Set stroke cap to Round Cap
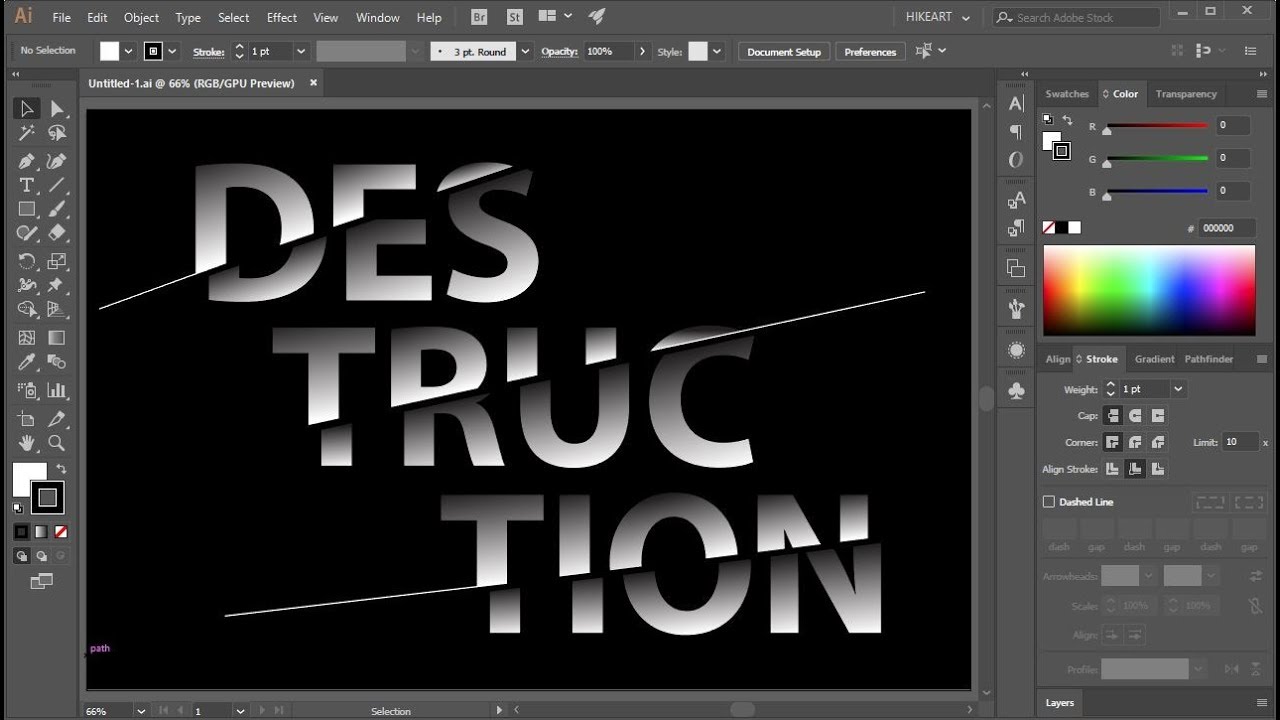Image resolution: width=1280 pixels, height=720 pixels. [1135, 416]
